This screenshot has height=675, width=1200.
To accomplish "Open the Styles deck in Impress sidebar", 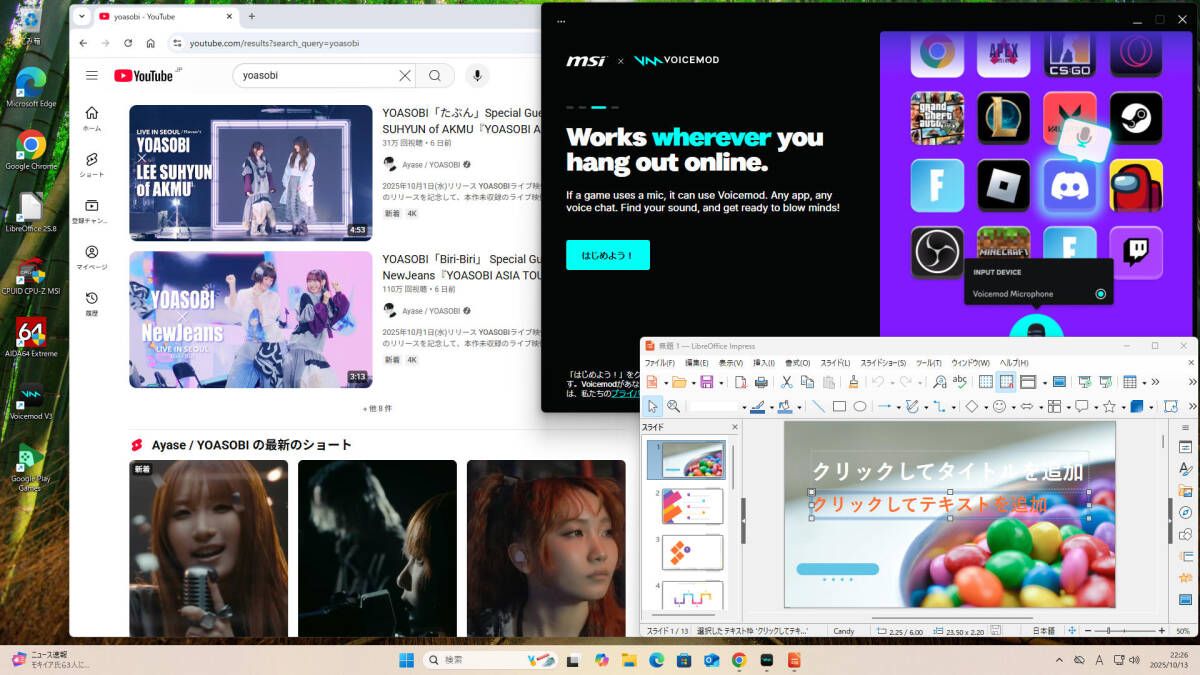I will [x=1186, y=469].
